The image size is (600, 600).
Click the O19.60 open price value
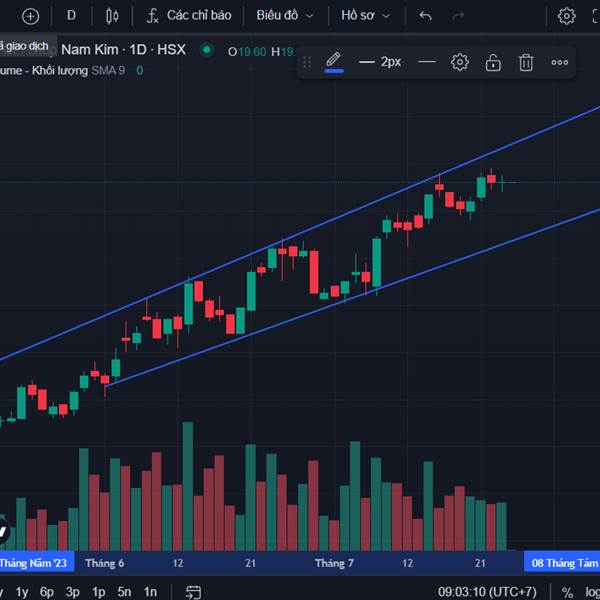tap(247, 52)
